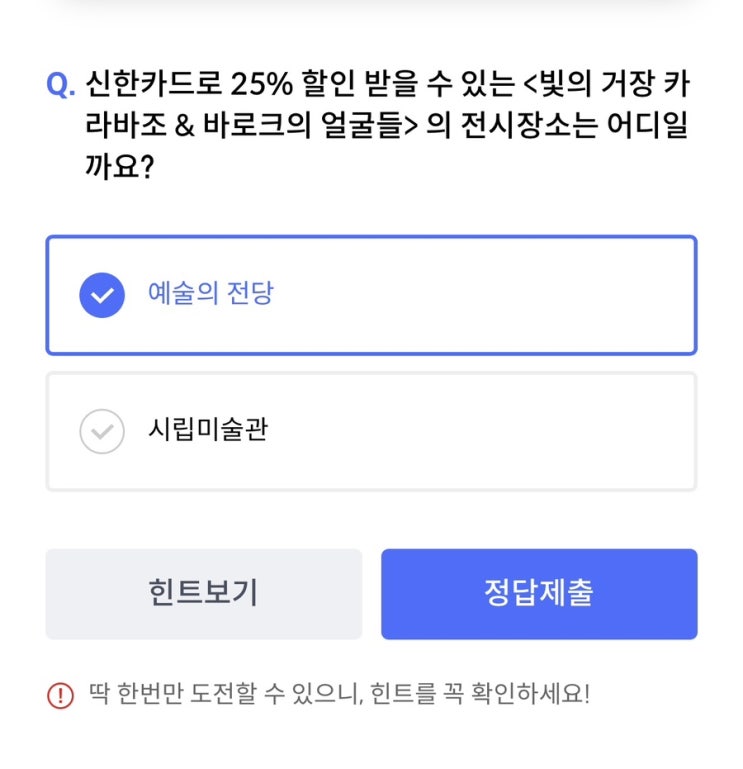This screenshot has width=743, height=769.
Task: Click the red exclamation warning icon
Action: pyautogui.click(x=60, y=695)
